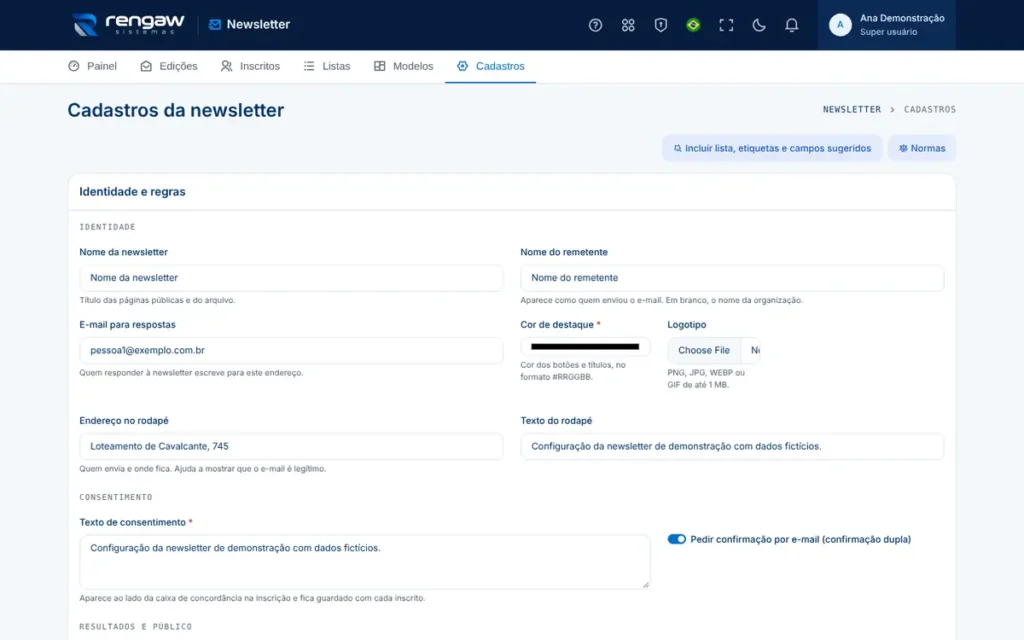Open the help question mark icon

[x=595, y=25]
